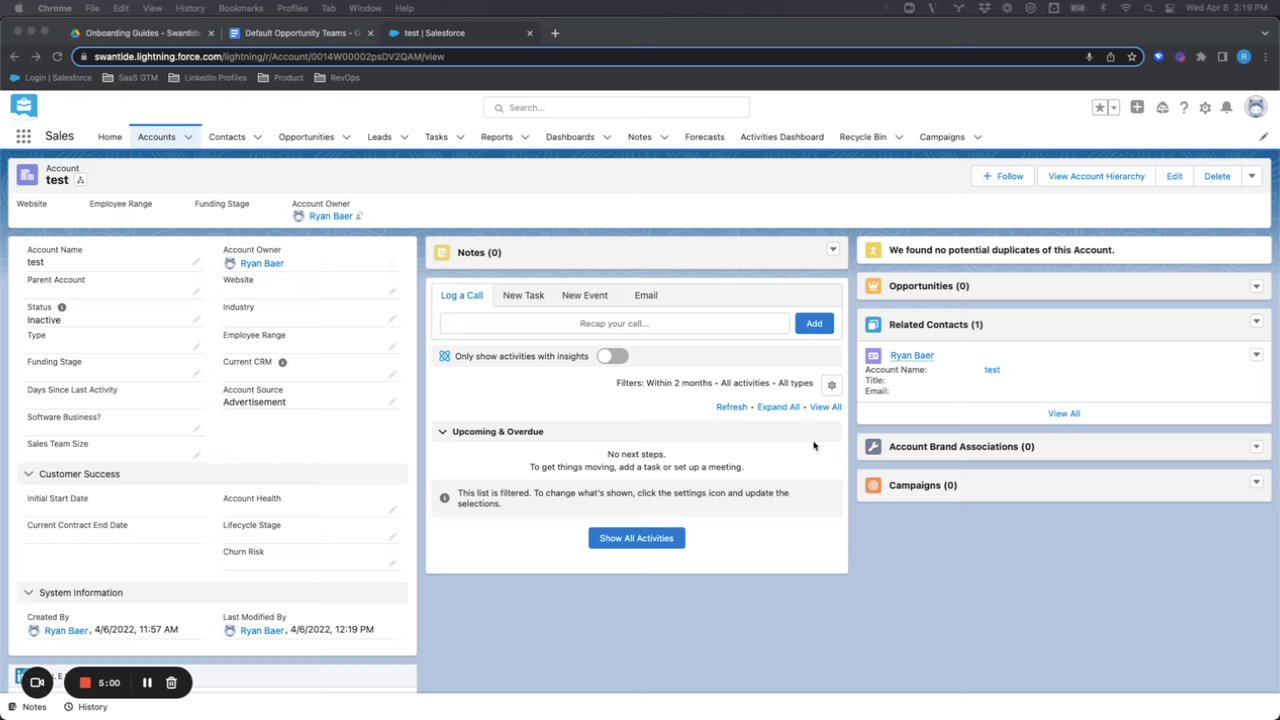
Task: Edit Account Name with pencil icon
Action: click(196, 262)
